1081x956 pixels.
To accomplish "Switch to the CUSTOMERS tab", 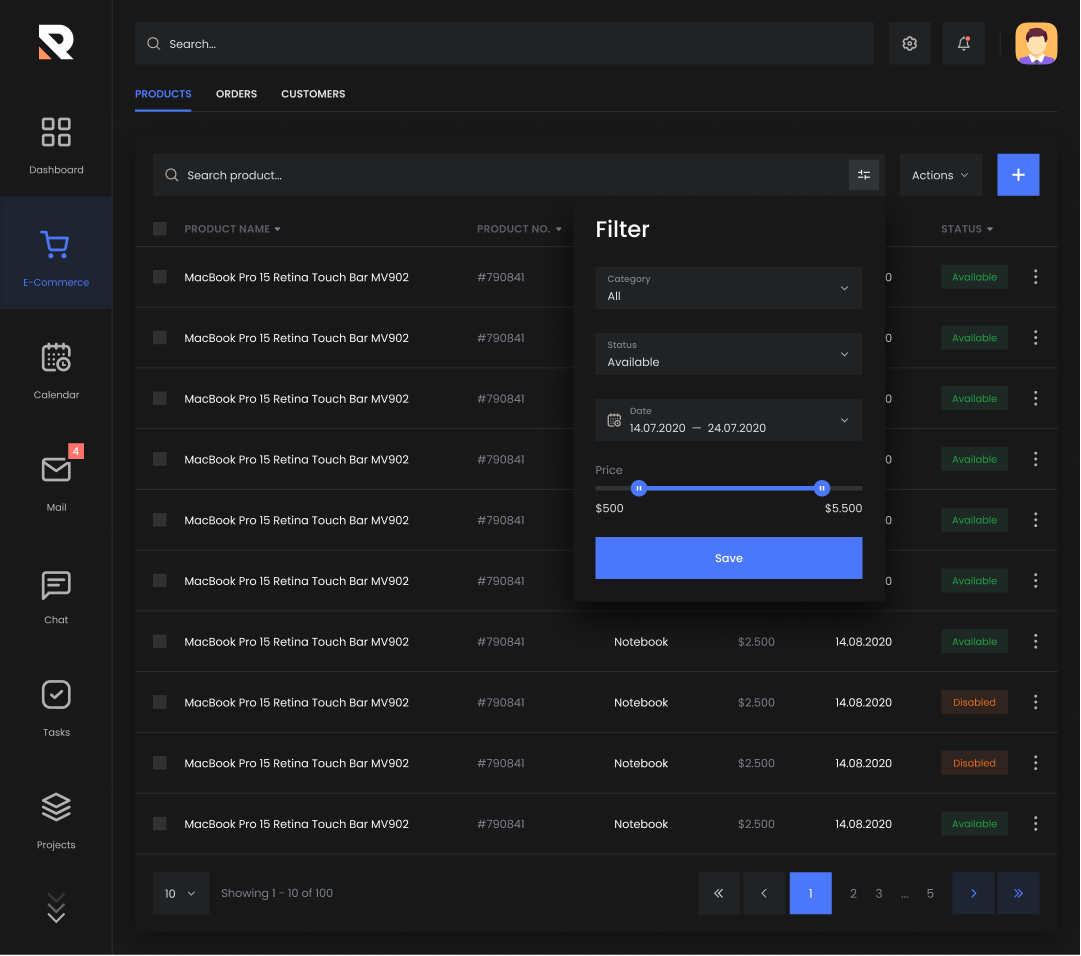I will pos(313,94).
